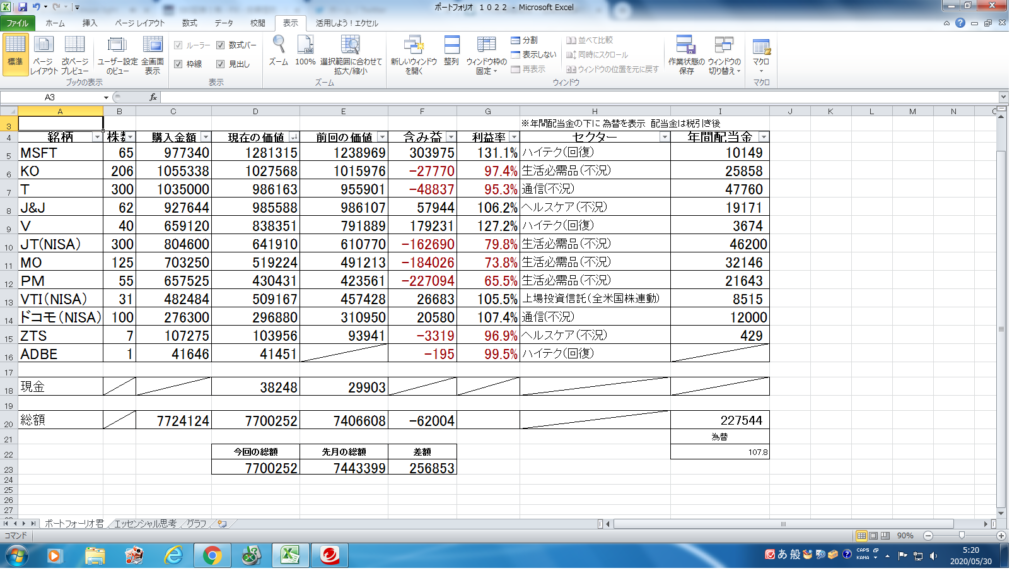Click the Undo icon in quick access toolbar
Viewport: 1024px width, 573px height.
click(37, 7)
